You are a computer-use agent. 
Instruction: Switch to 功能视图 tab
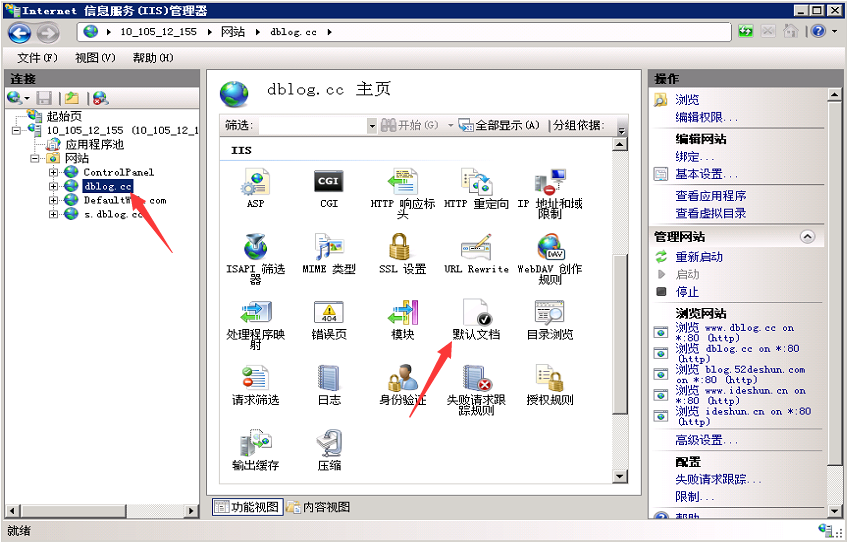247,507
